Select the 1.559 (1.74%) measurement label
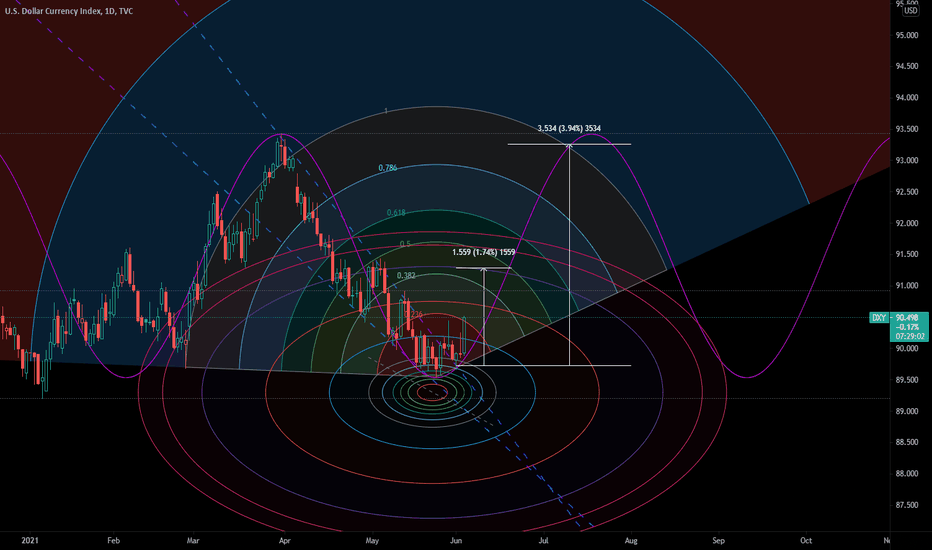The width and height of the screenshot is (932, 550). click(x=483, y=252)
